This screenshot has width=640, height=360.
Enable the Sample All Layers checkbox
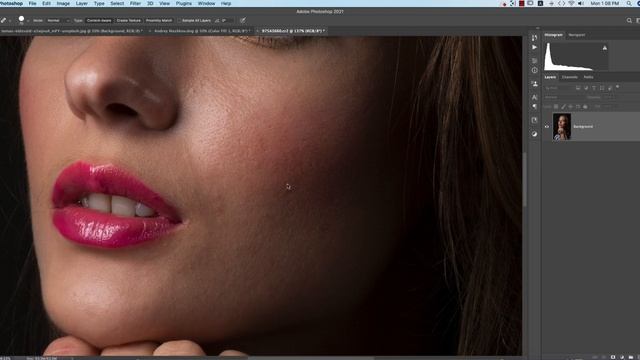point(179,20)
